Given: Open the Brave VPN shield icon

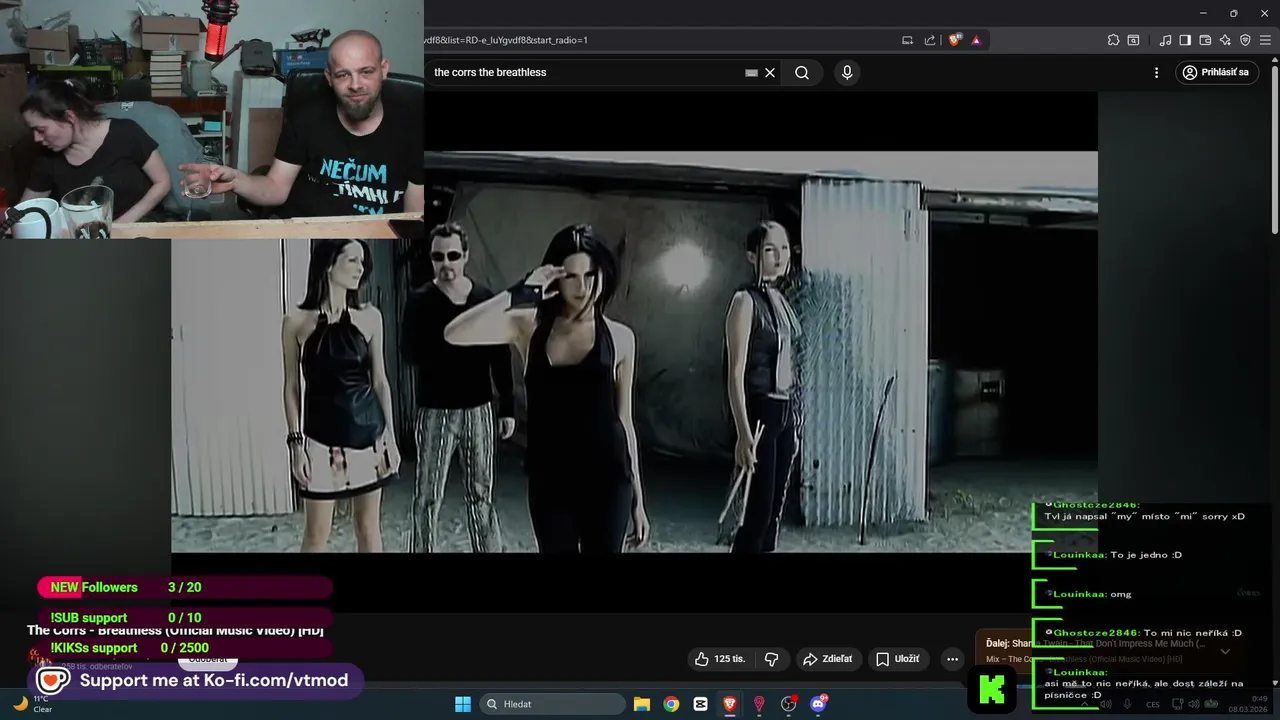Looking at the screenshot, I should (1245, 40).
